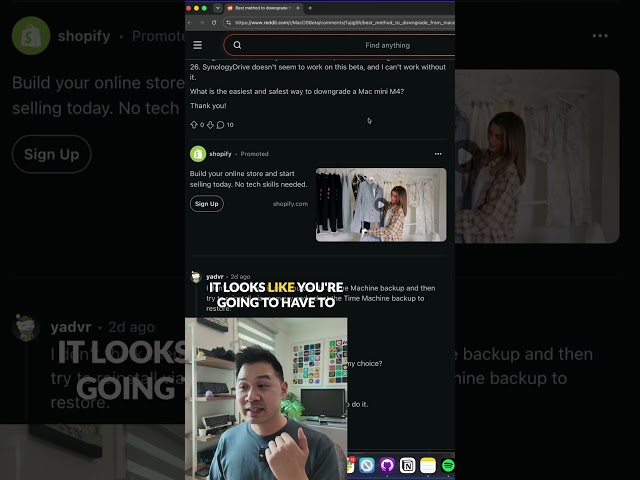Screen dimensions: 640x480
Task: Click the '26. SynologyDrive doesn't seem to work' line
Action: pos(318,67)
